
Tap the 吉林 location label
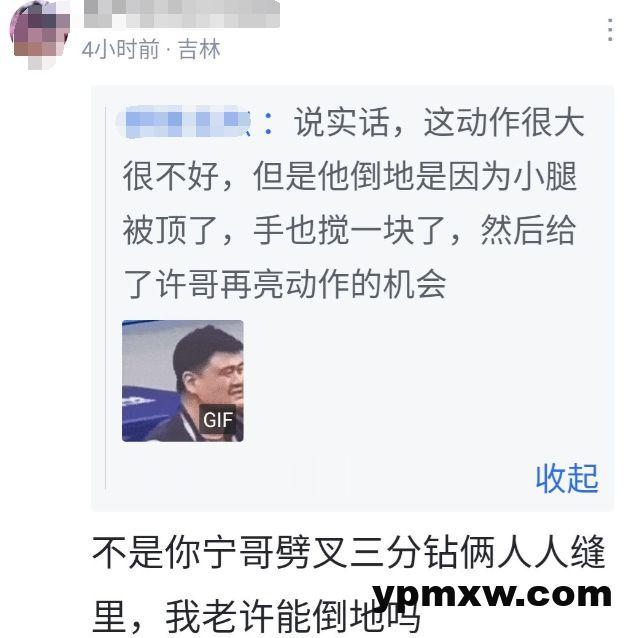pos(199,50)
